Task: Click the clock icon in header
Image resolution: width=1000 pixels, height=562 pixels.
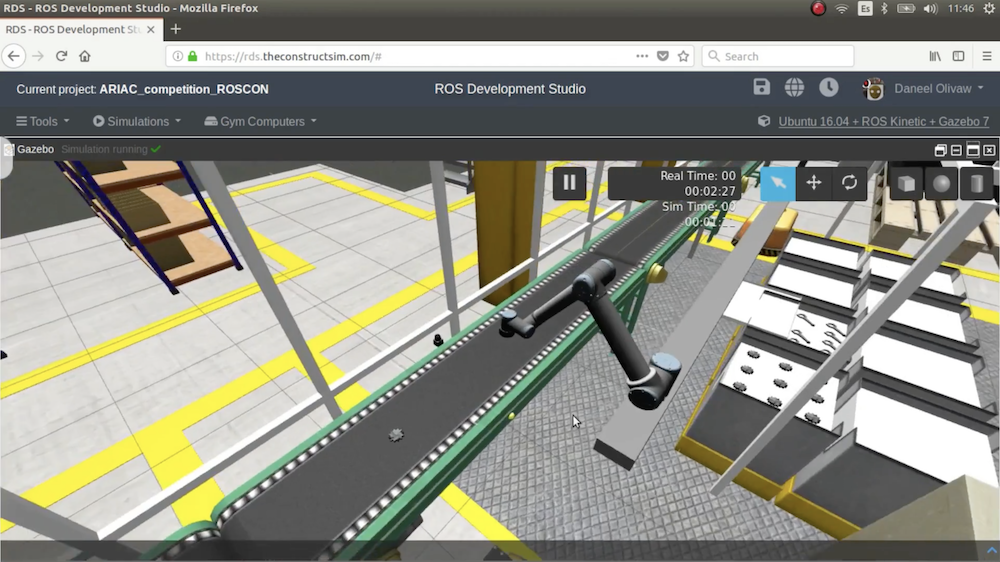Action: point(828,87)
